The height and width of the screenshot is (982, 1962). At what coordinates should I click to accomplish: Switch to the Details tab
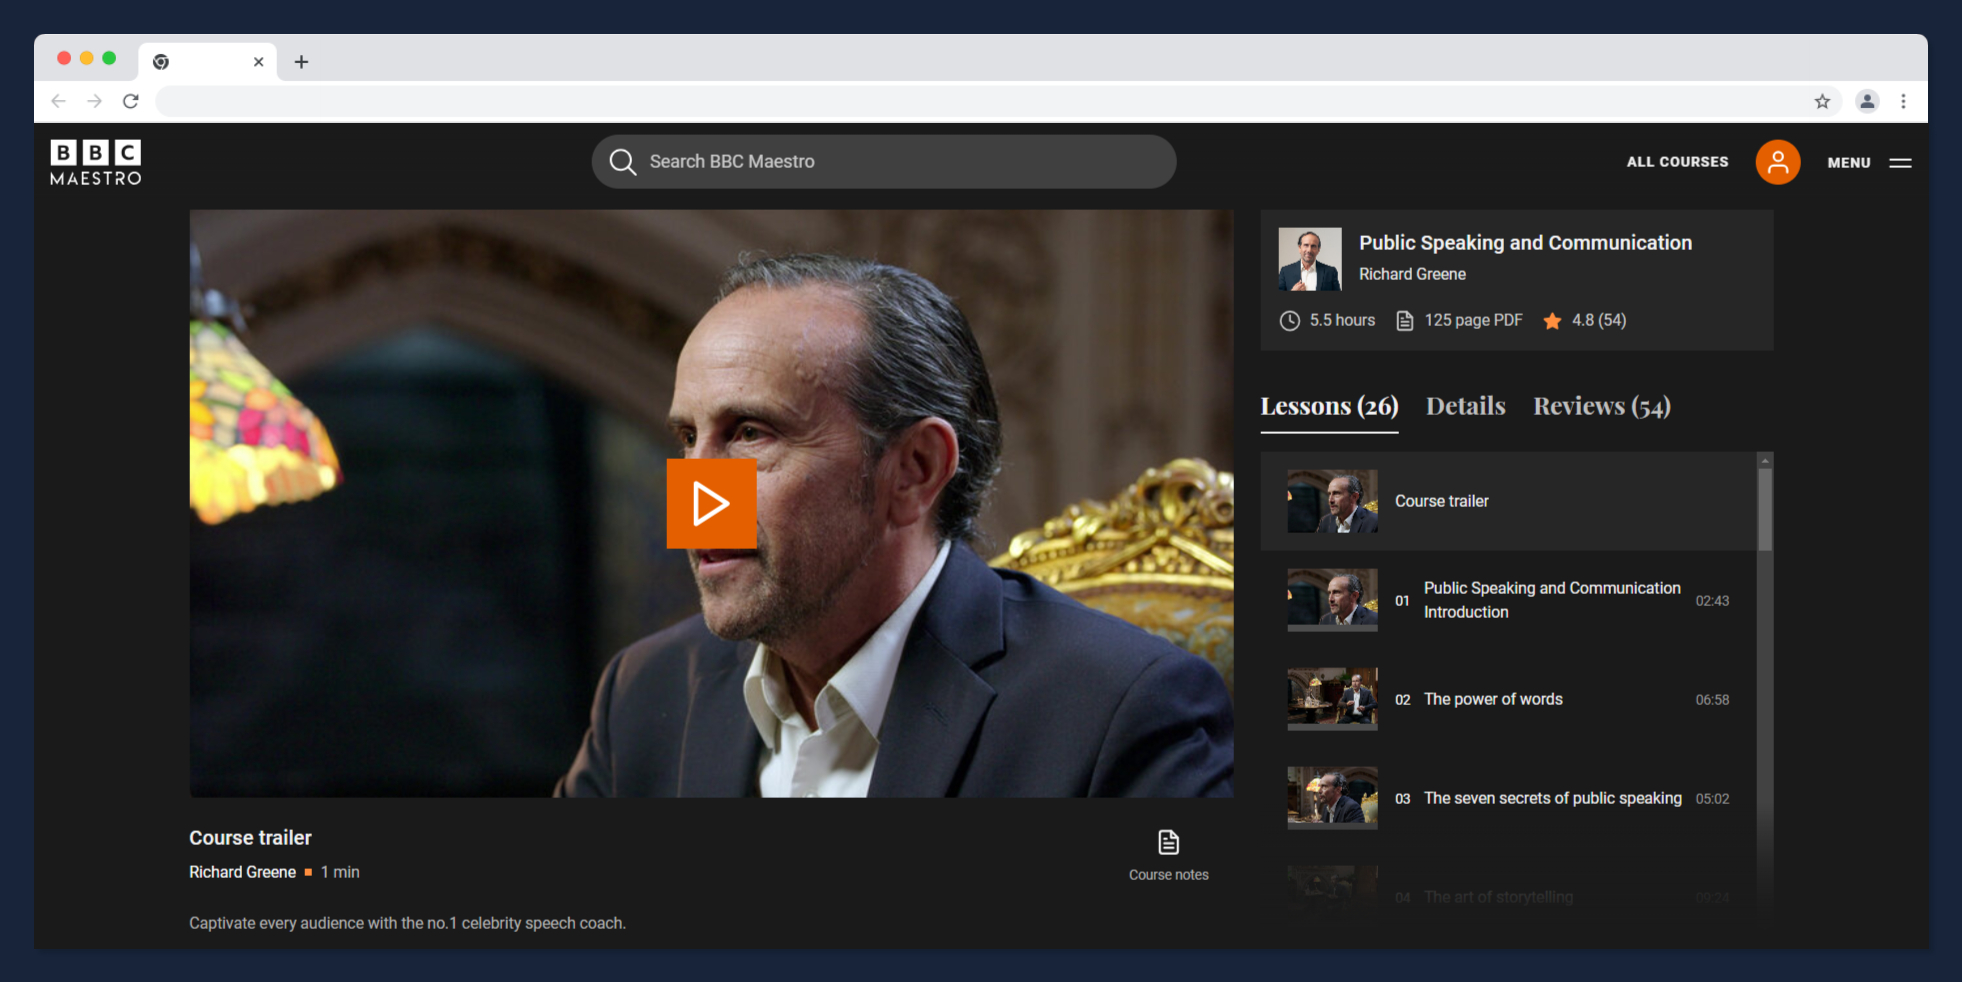(1465, 406)
